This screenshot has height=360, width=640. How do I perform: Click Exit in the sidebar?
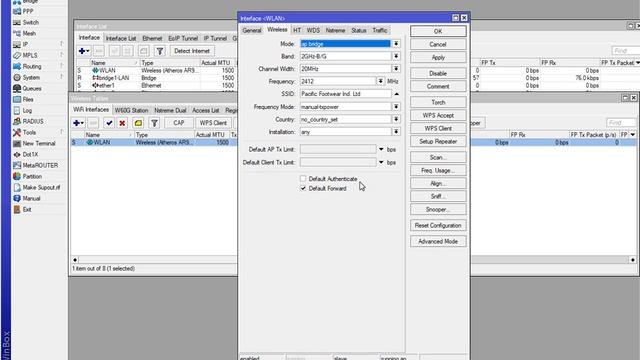(x=27, y=210)
